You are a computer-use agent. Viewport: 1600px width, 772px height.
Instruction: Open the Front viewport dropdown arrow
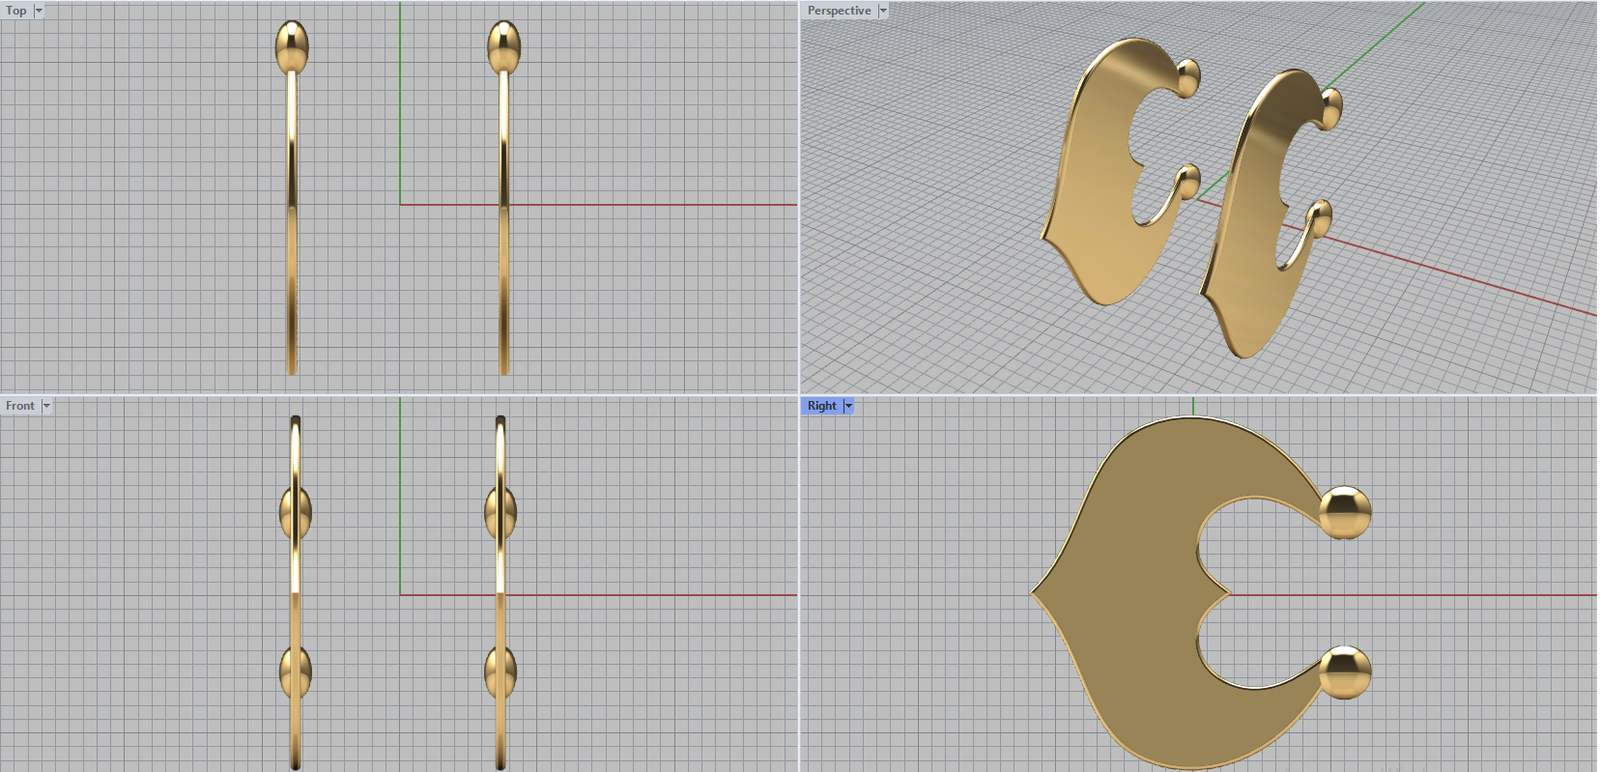[x=46, y=405]
